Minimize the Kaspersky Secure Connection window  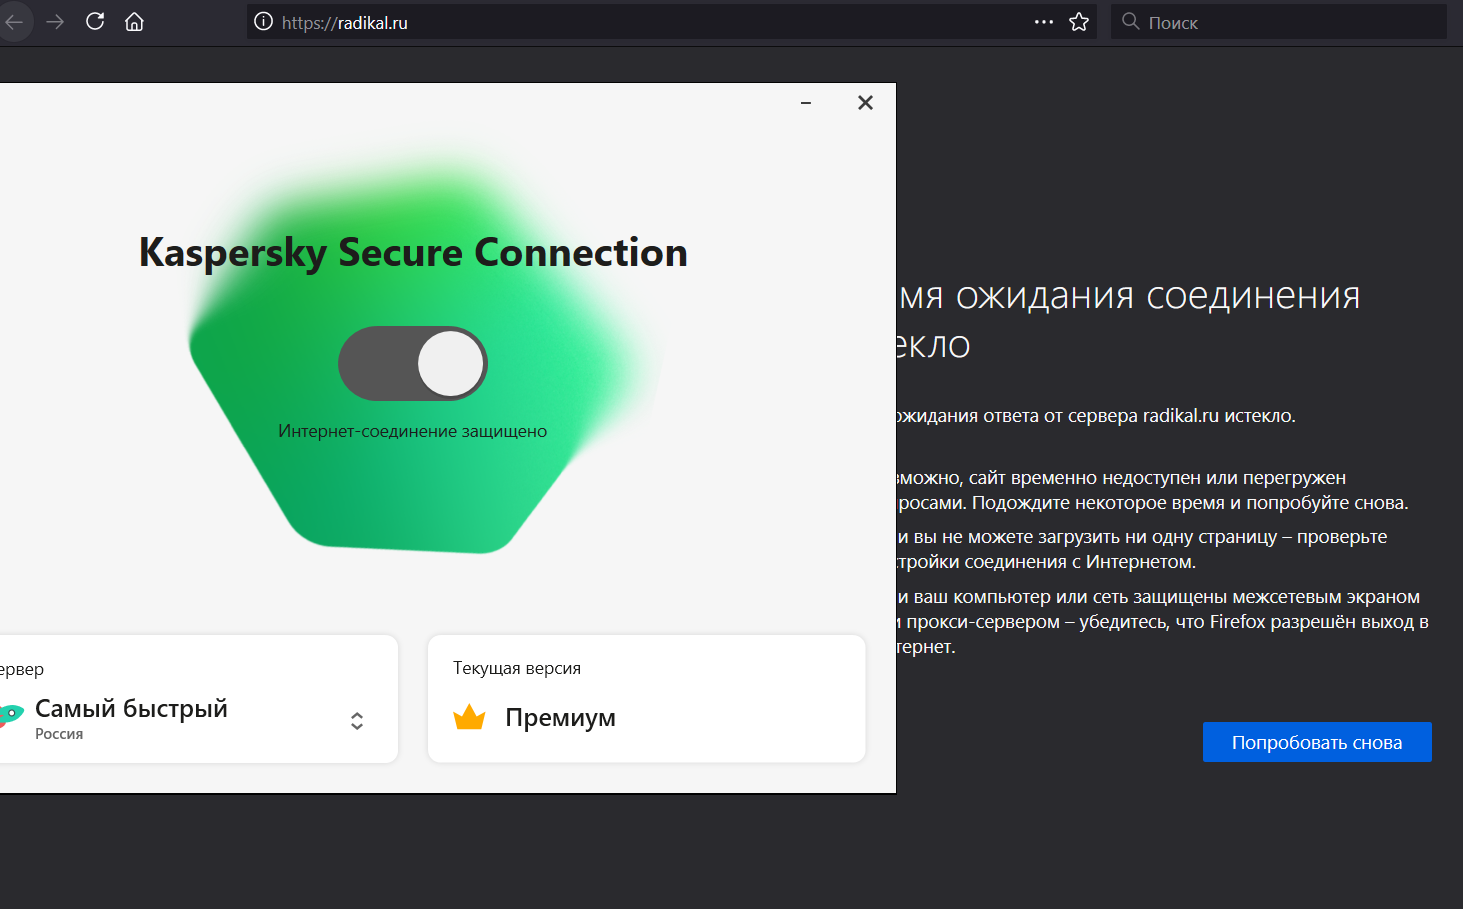click(806, 103)
